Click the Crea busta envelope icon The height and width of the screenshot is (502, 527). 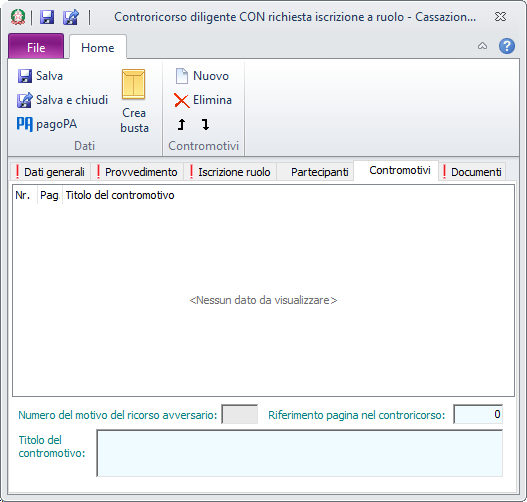(x=133, y=85)
